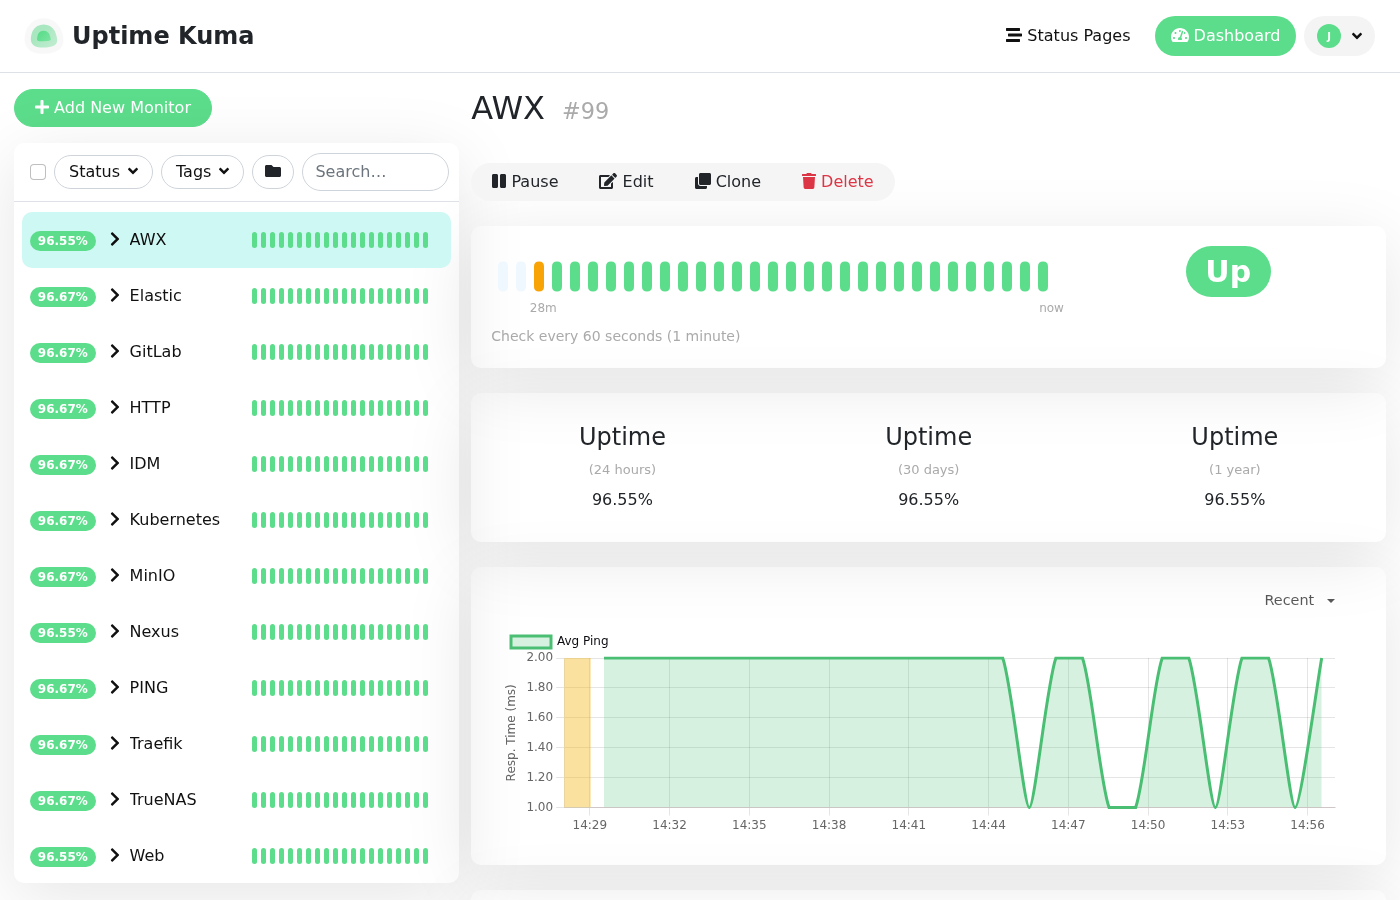1400x900 pixels.
Task: Expand the Nexus monitor chevron
Action: coord(115,632)
